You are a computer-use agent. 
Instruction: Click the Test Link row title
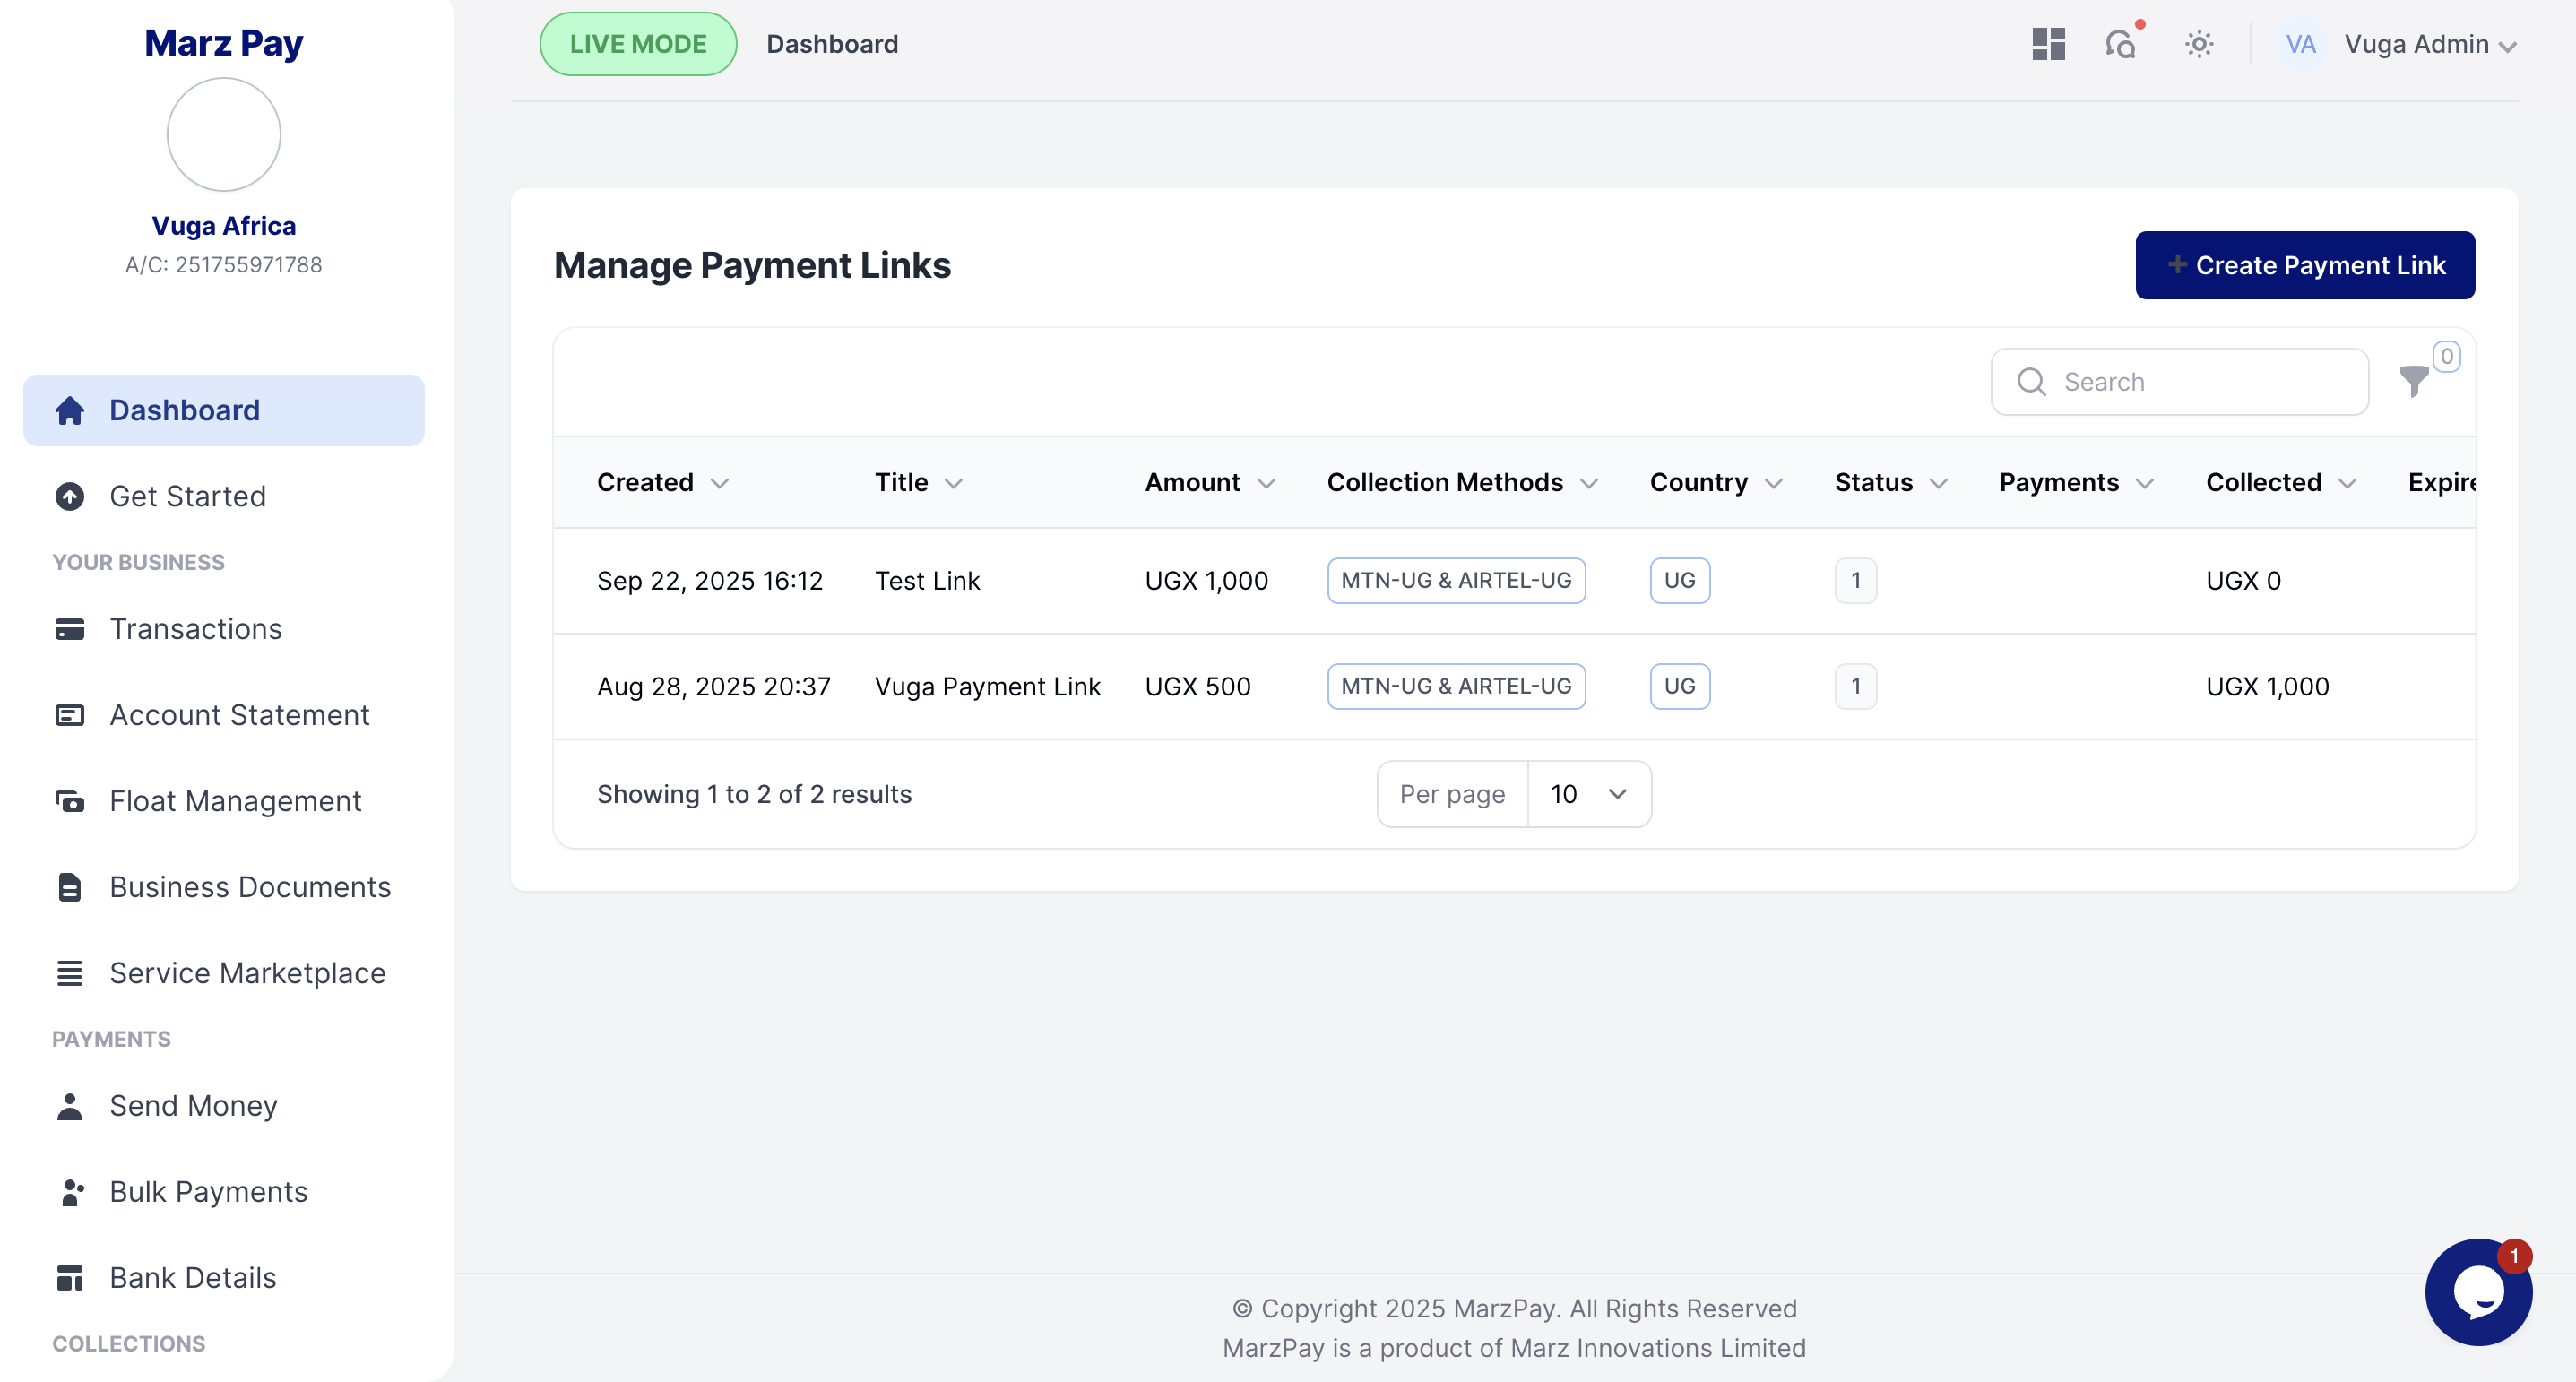(927, 581)
